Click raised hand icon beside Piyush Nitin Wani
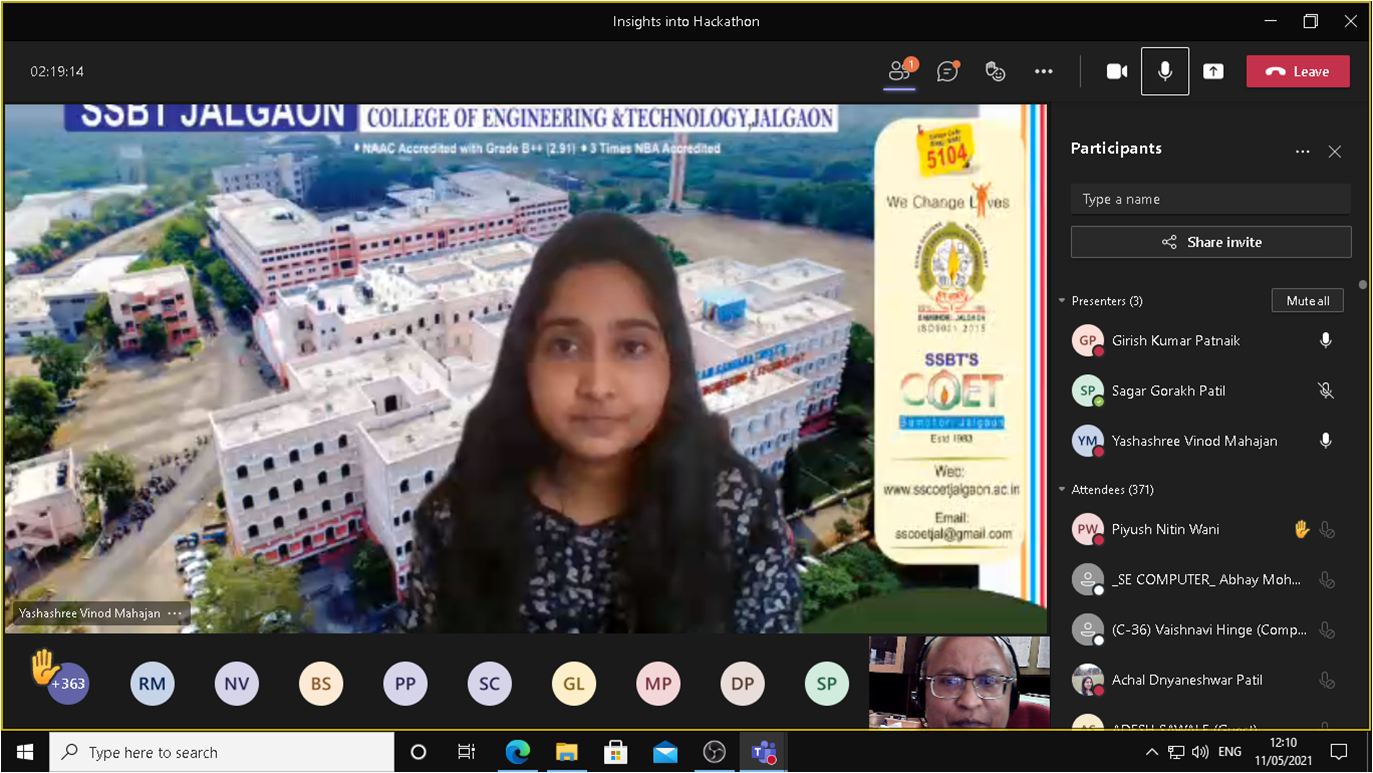Image resolution: width=1373 pixels, height=773 pixels. point(1301,530)
